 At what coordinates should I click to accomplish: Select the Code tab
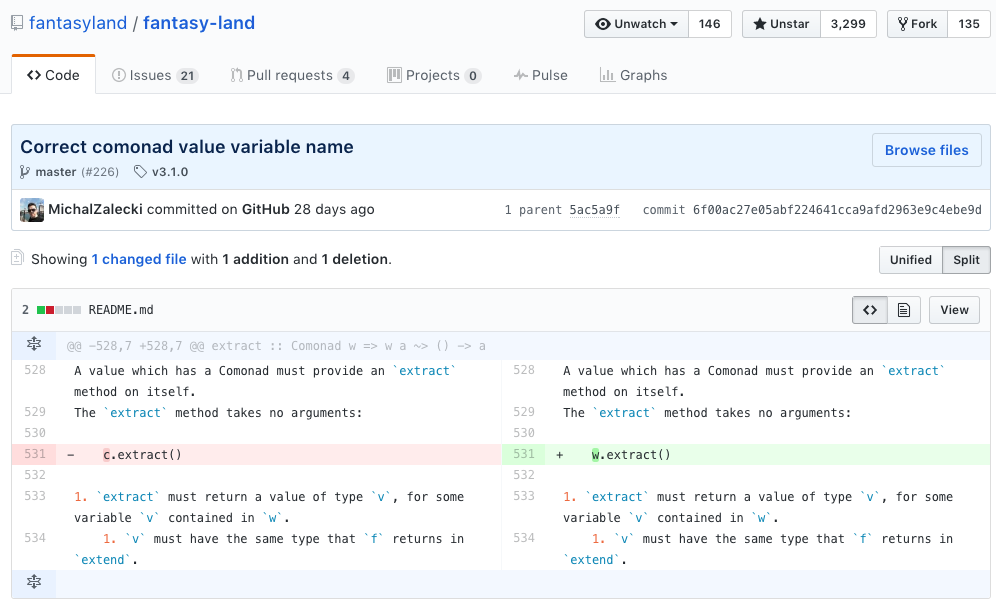coord(53,75)
